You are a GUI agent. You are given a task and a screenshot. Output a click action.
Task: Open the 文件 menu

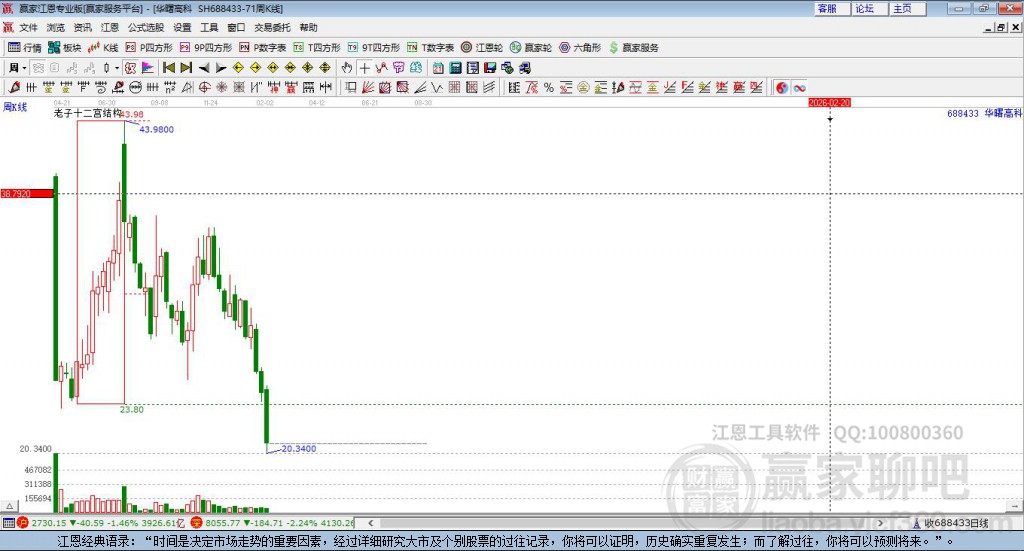point(28,27)
